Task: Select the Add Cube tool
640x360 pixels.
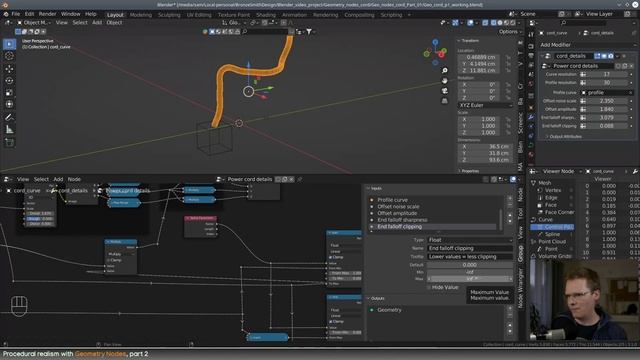Action: (x=9, y=142)
